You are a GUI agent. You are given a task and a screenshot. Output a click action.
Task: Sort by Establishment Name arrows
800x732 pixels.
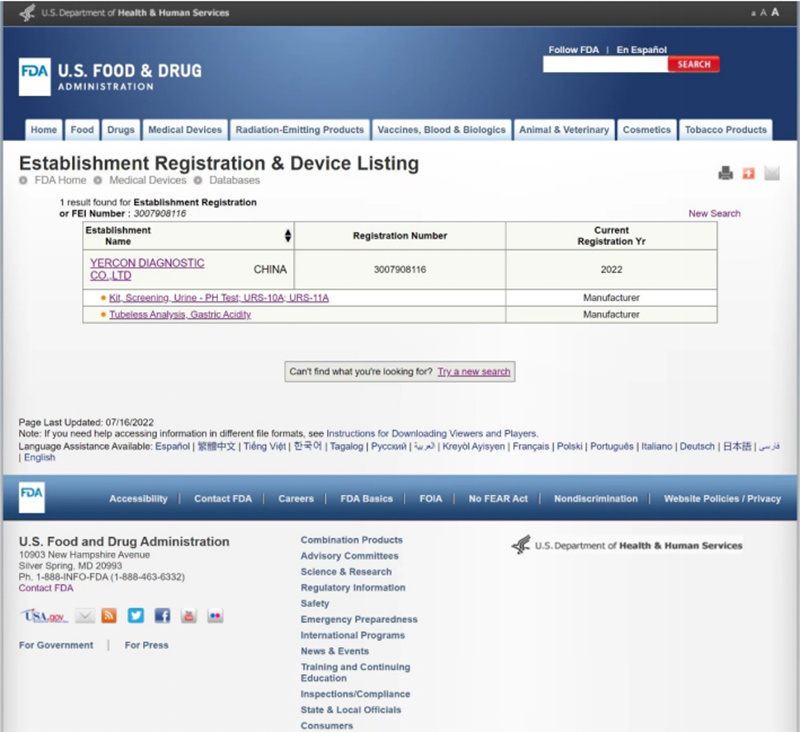click(288, 236)
